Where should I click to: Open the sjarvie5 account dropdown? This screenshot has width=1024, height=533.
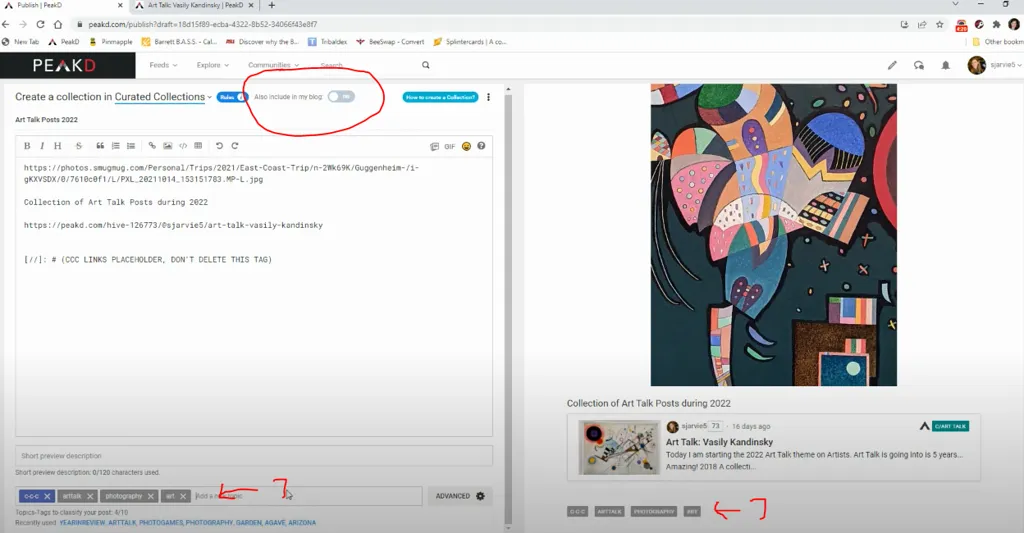[995, 65]
